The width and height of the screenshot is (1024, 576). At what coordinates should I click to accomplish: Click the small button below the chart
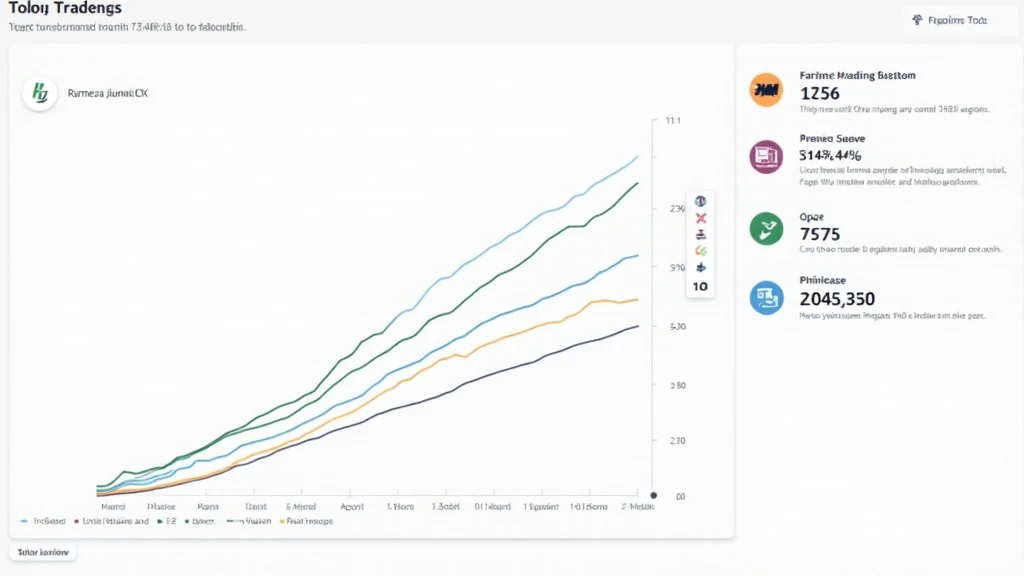click(43, 552)
